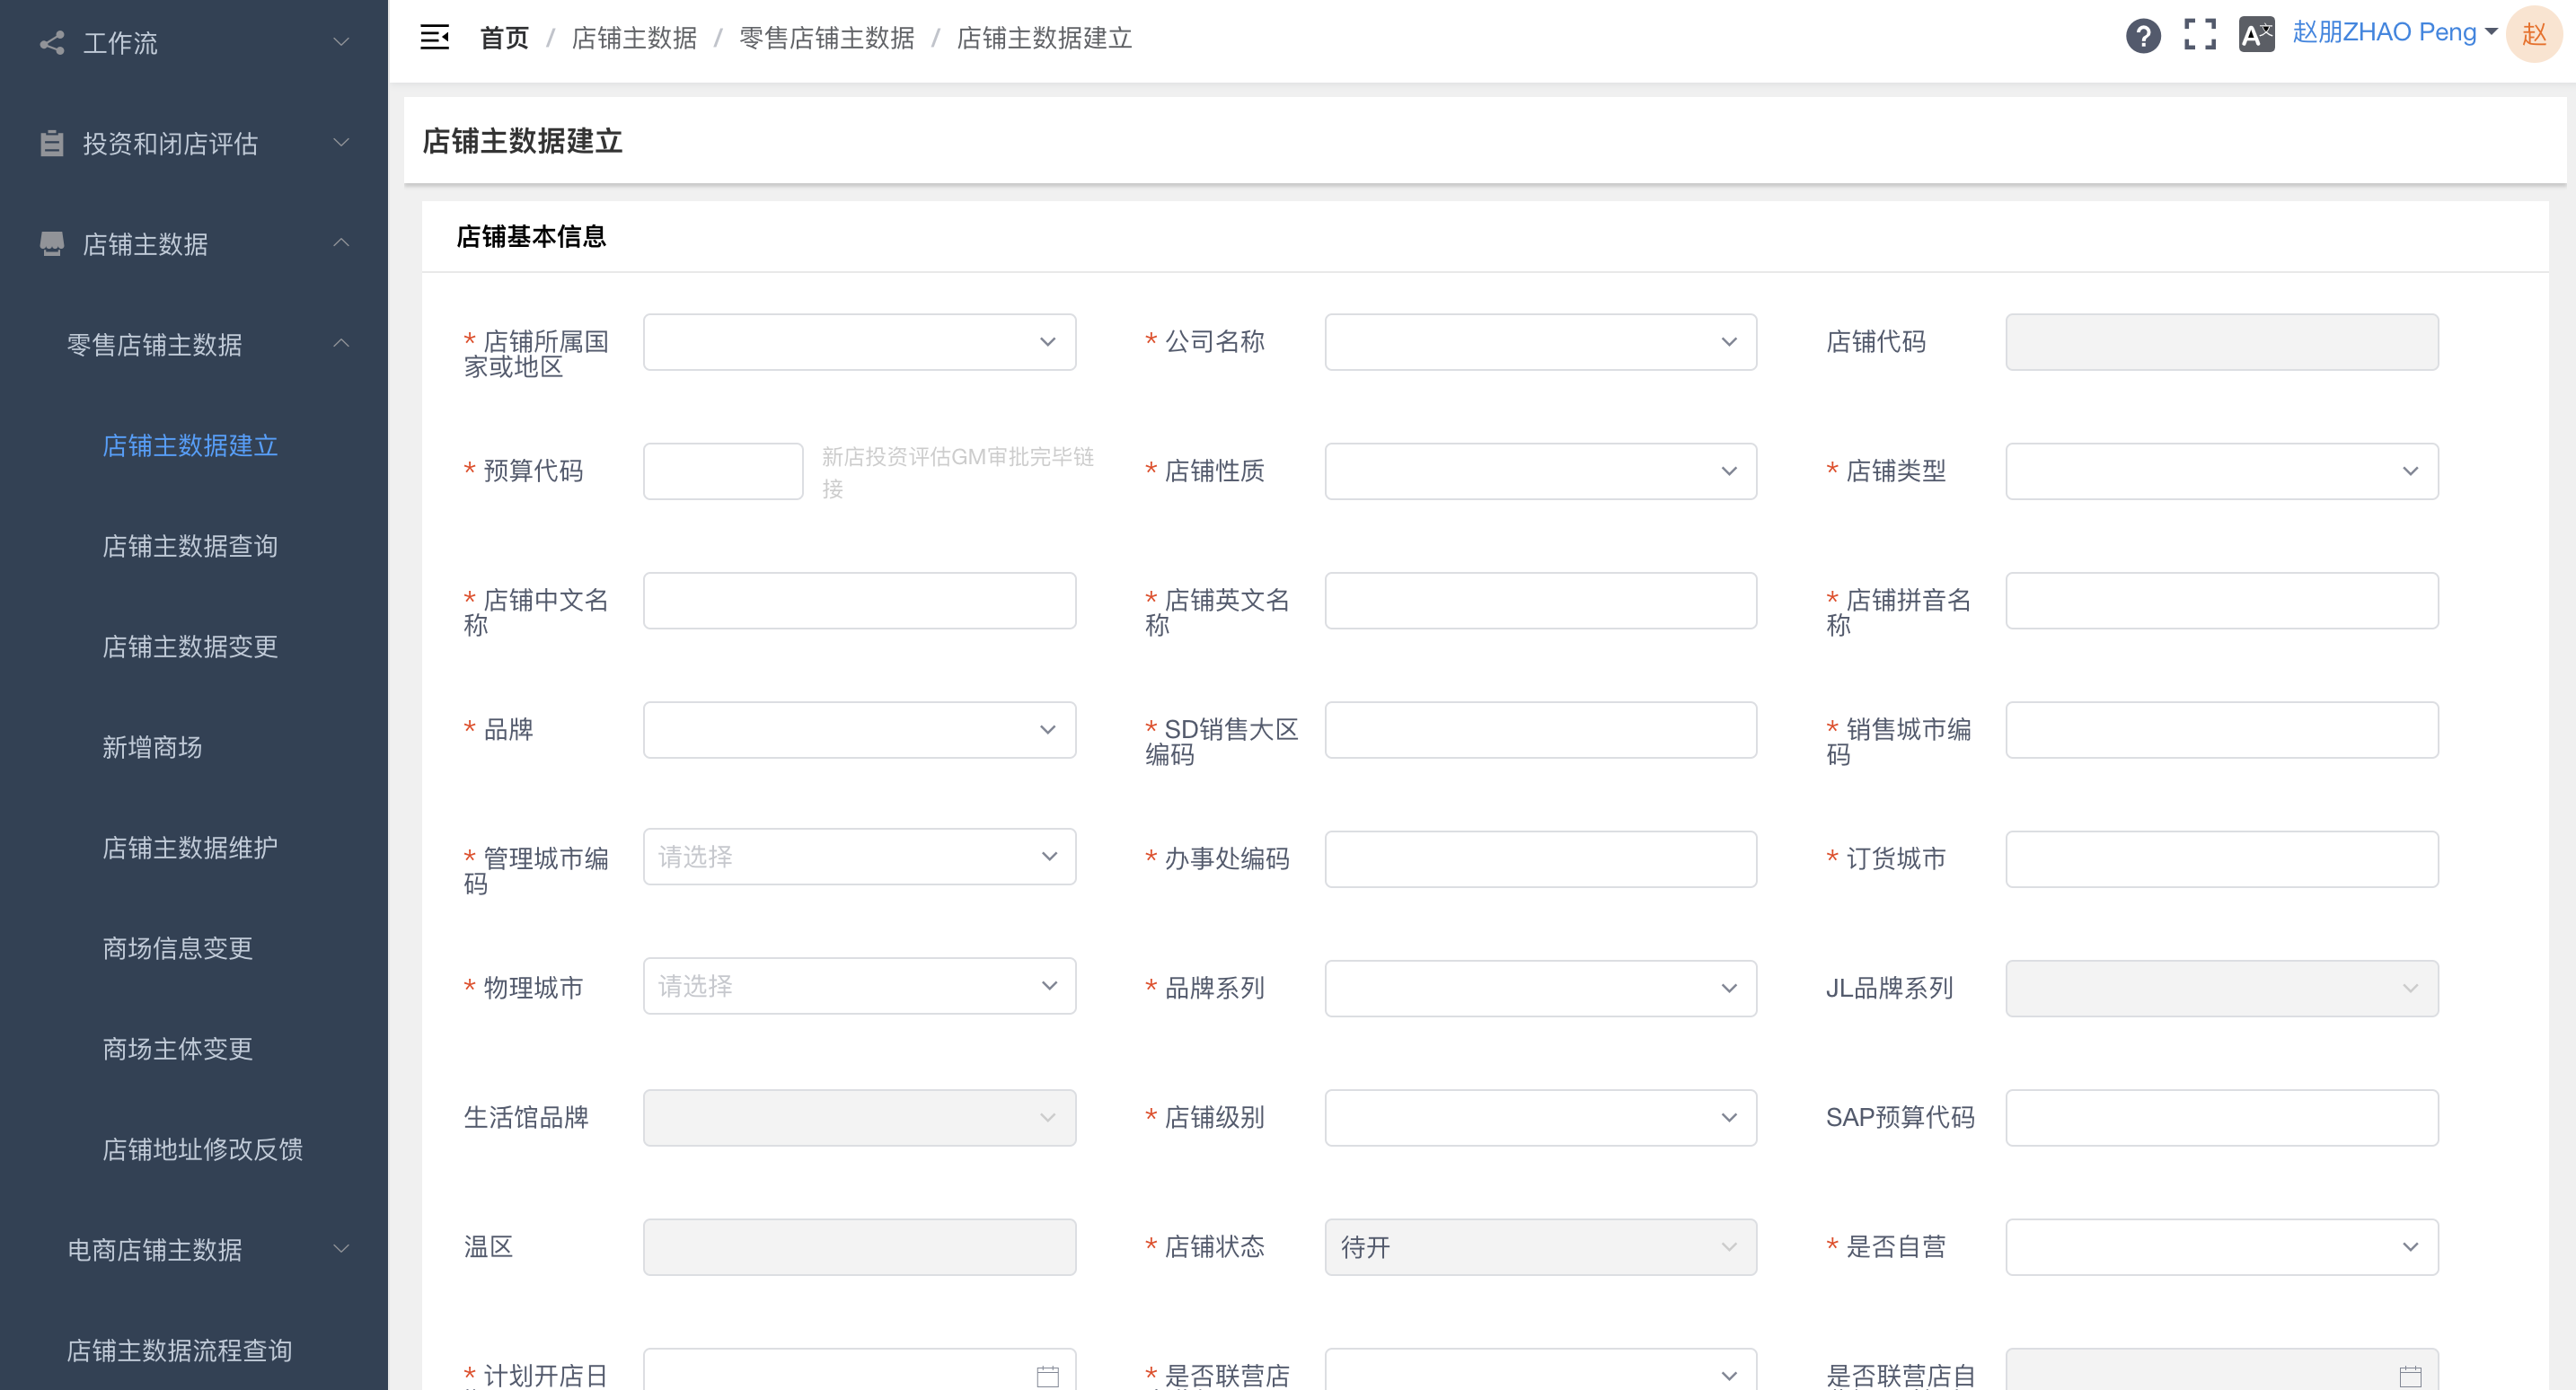The image size is (2576, 1390).
Task: Click the 生活馆品牌 dropdown
Action: pos(859,1117)
